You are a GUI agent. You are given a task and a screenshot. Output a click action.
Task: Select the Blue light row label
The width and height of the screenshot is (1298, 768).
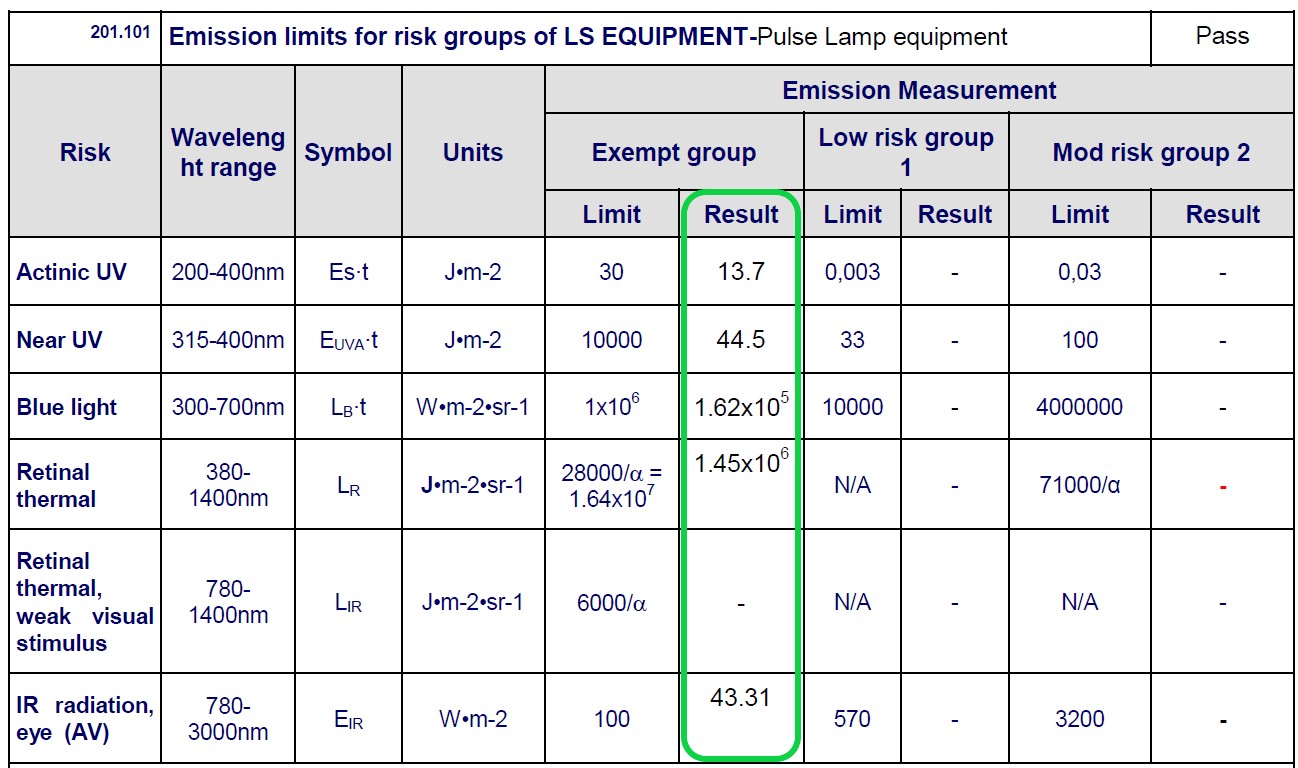pos(67,407)
